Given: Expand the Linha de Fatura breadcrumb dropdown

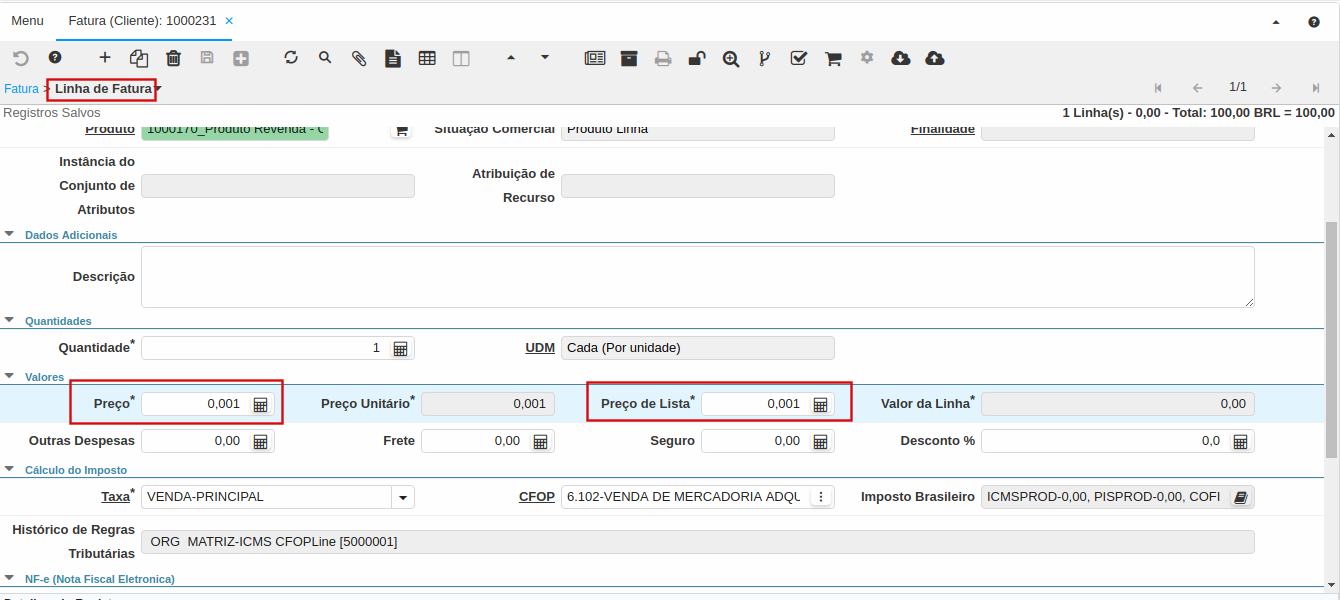Looking at the screenshot, I should point(158,90).
